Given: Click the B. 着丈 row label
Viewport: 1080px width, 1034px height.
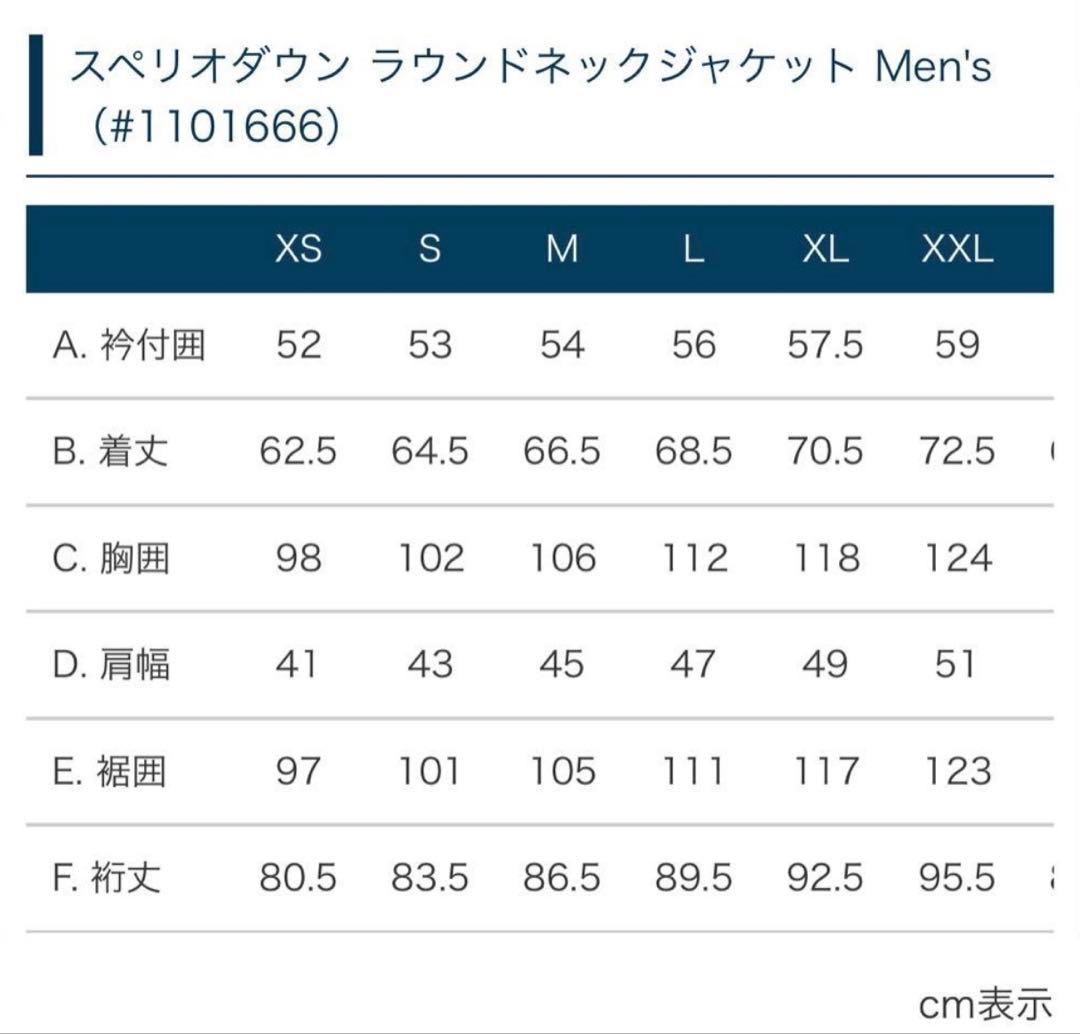Looking at the screenshot, I should tap(110, 452).
